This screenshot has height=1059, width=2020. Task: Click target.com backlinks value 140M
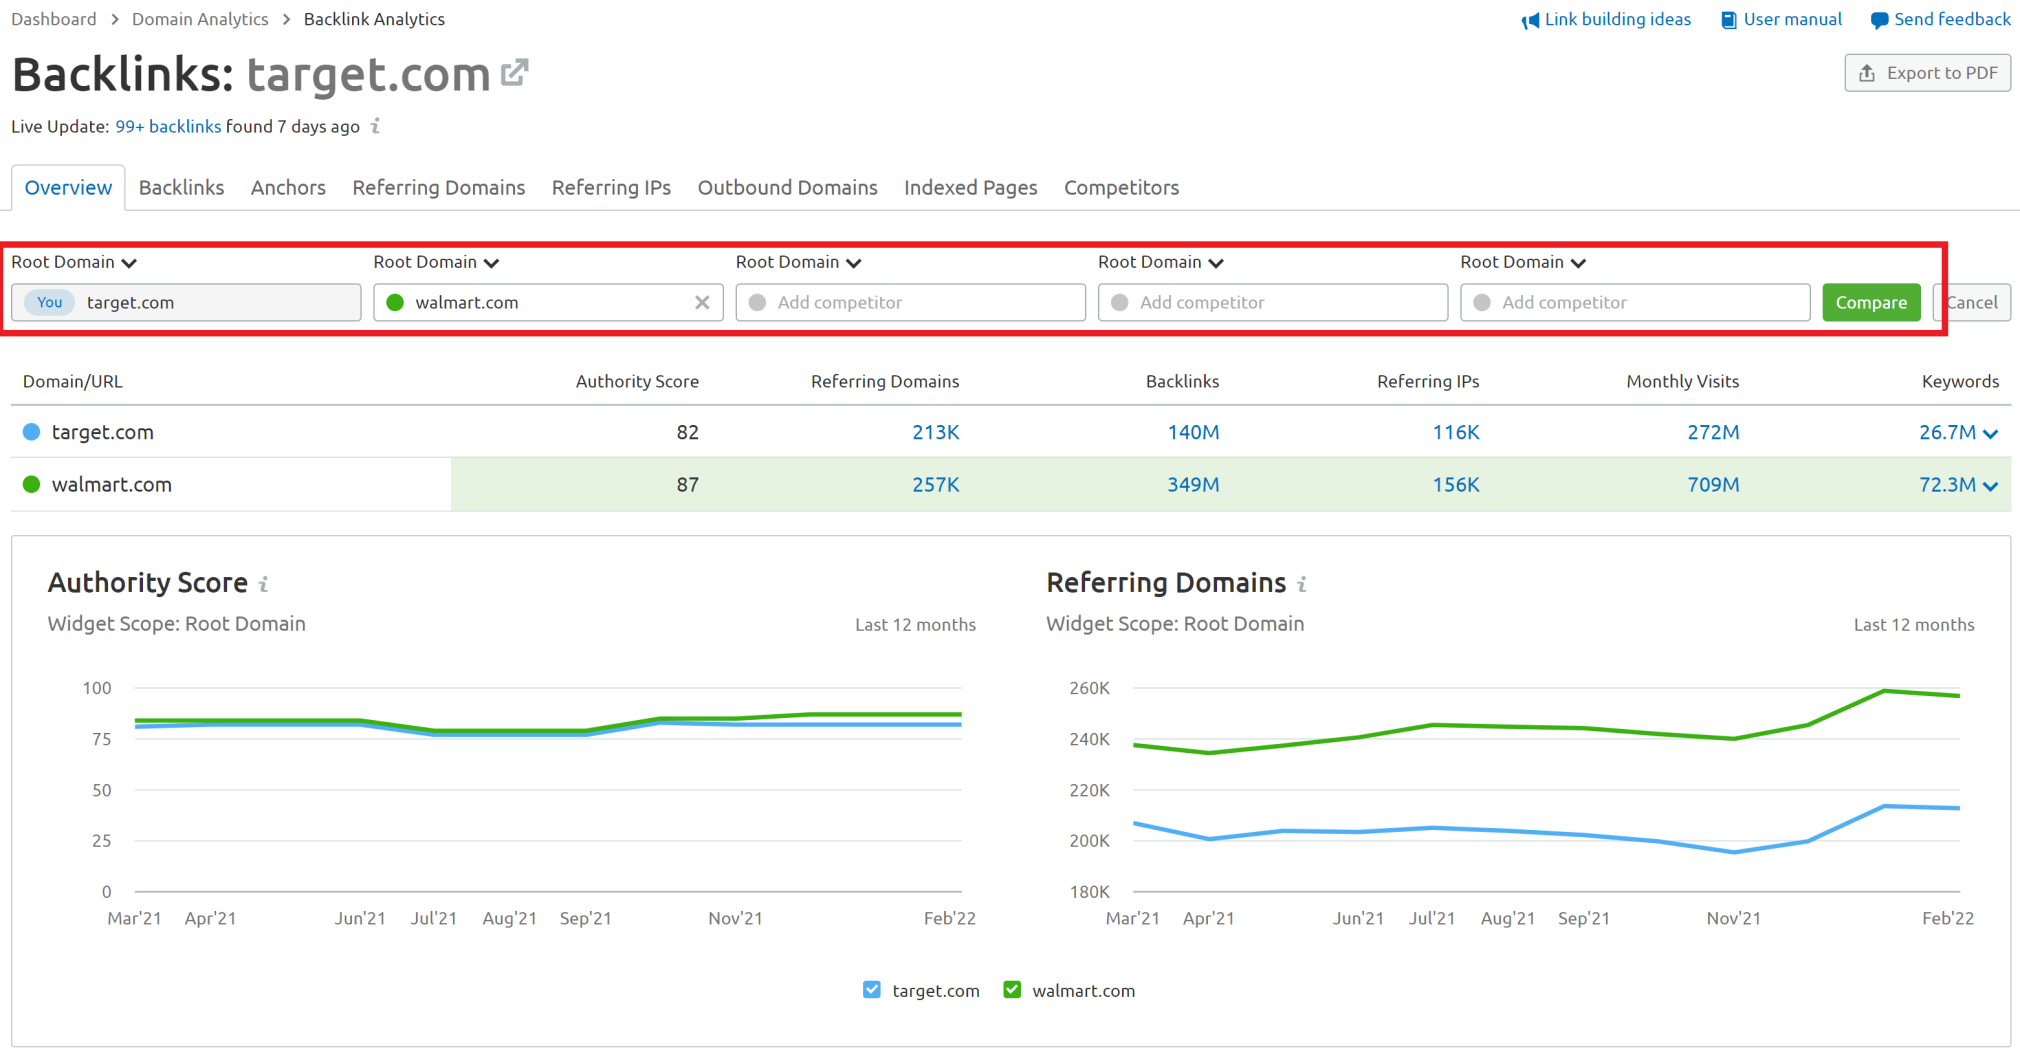click(1193, 432)
